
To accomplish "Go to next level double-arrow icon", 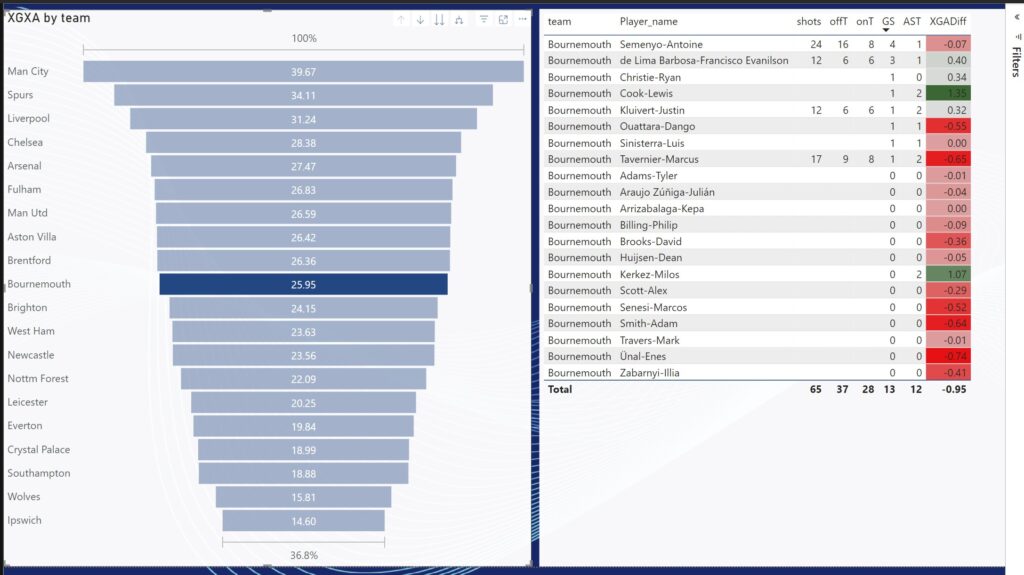I will click(x=440, y=20).
